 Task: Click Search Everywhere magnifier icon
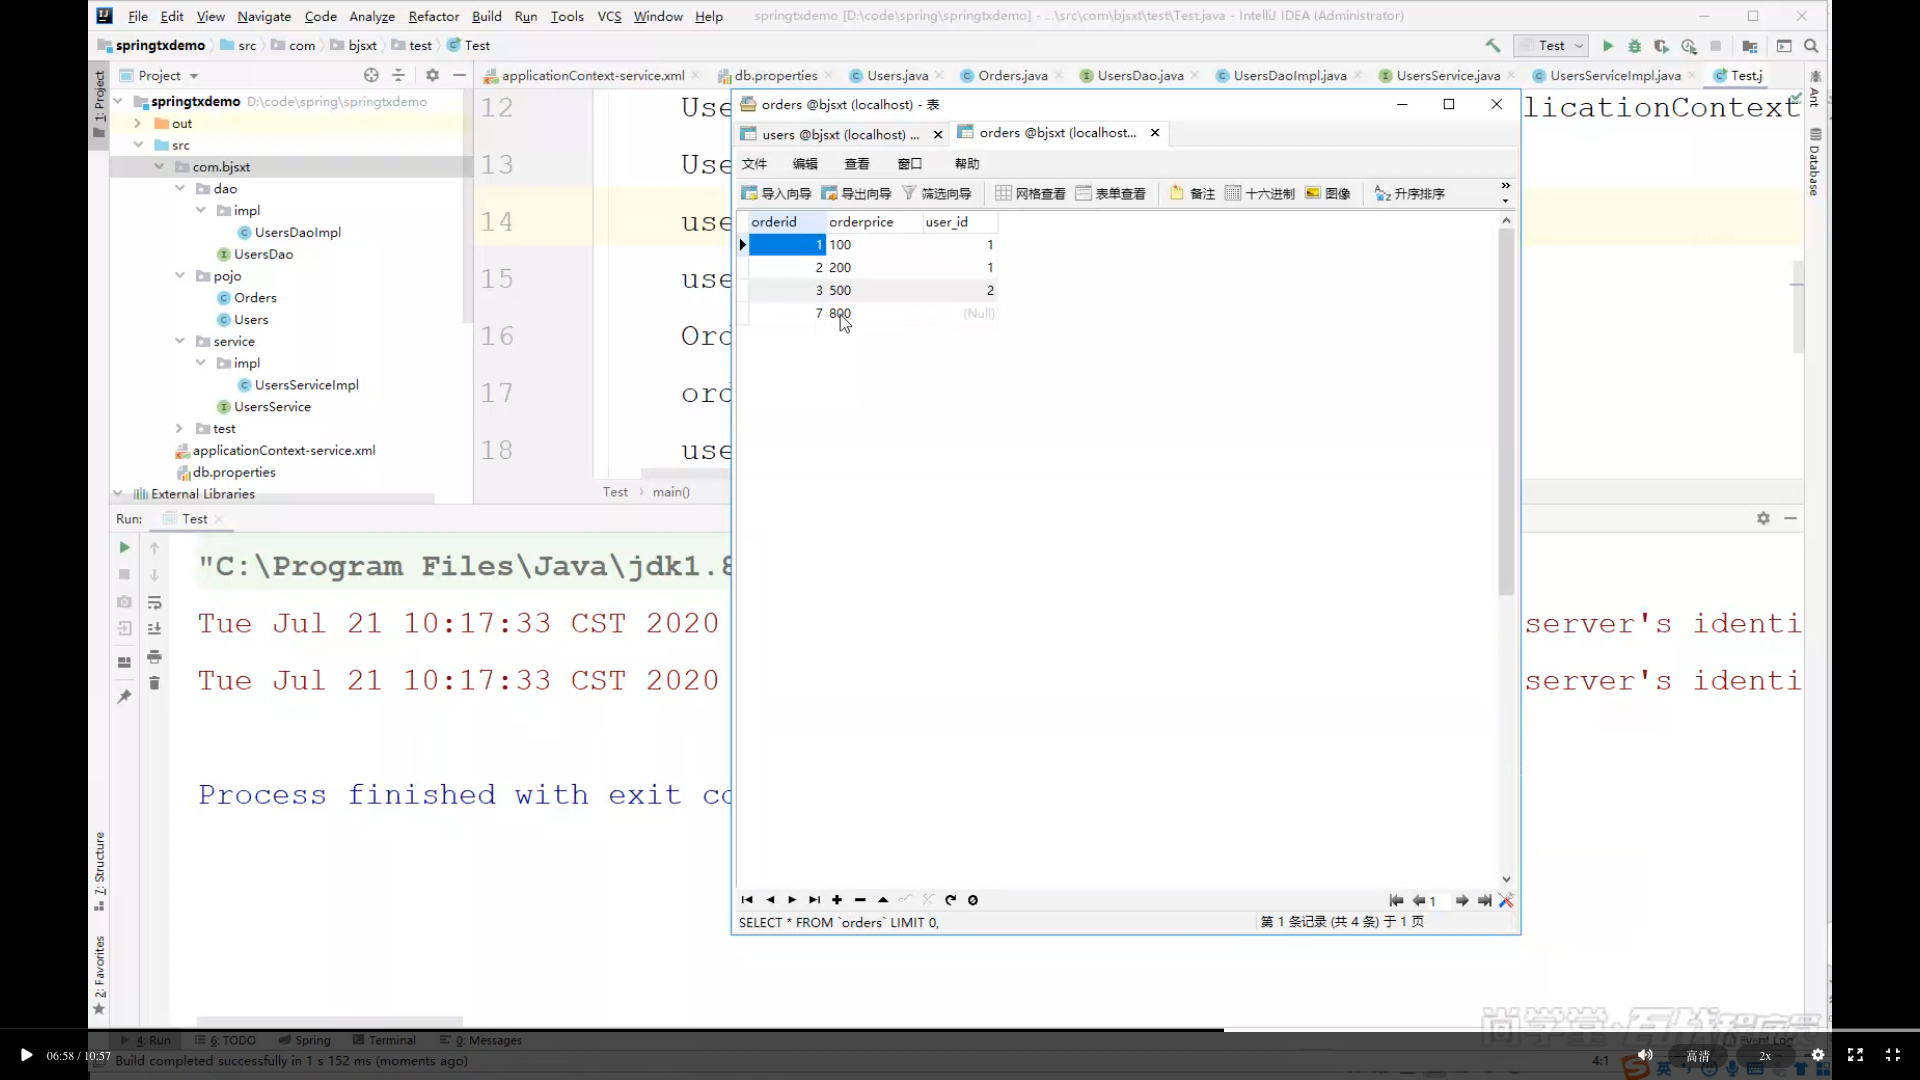point(1811,46)
